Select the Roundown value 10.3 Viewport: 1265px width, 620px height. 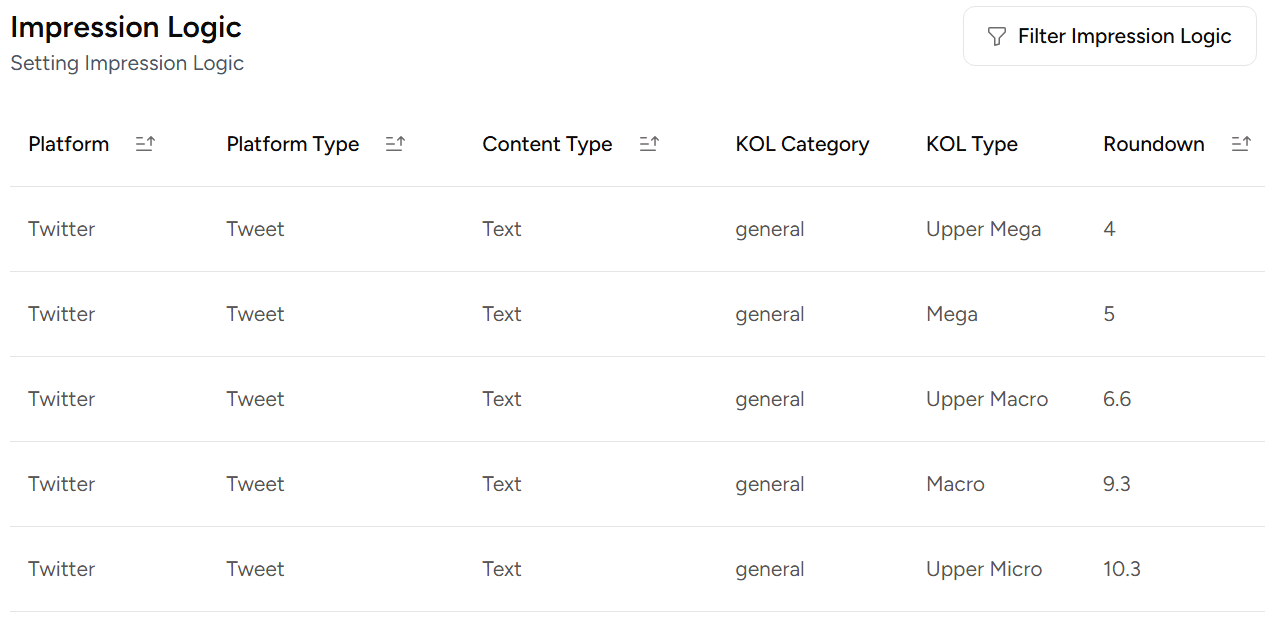(x=1122, y=569)
